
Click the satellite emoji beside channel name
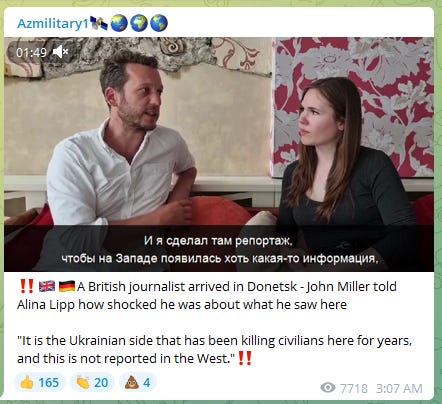pyautogui.click(x=99, y=24)
